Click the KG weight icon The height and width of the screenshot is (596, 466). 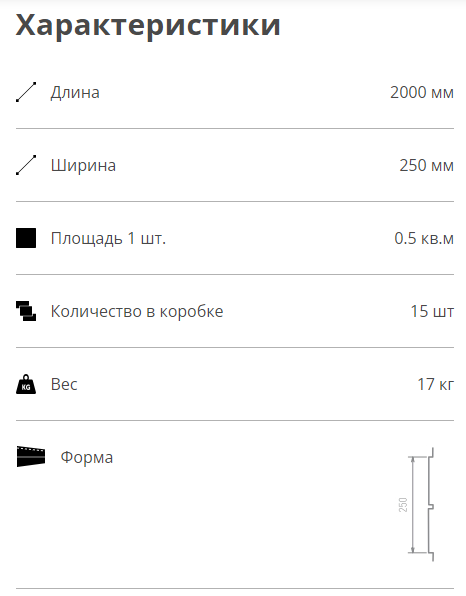tap(26, 384)
